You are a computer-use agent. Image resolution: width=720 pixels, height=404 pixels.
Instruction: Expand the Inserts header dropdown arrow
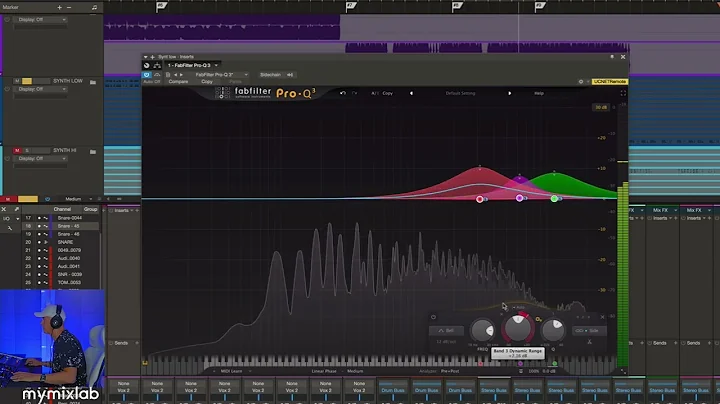(132, 210)
